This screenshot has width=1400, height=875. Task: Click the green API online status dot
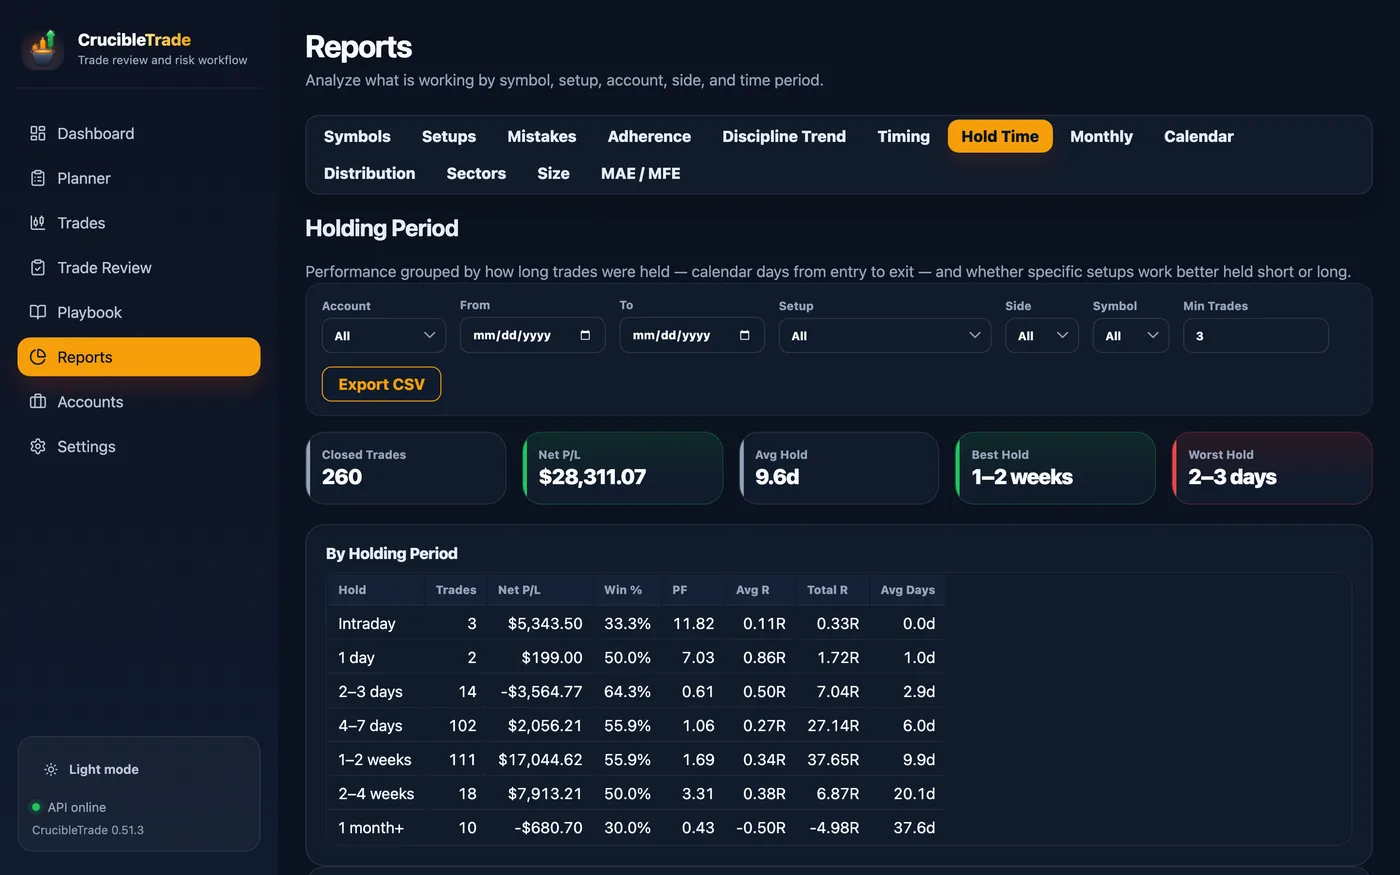coord(36,807)
